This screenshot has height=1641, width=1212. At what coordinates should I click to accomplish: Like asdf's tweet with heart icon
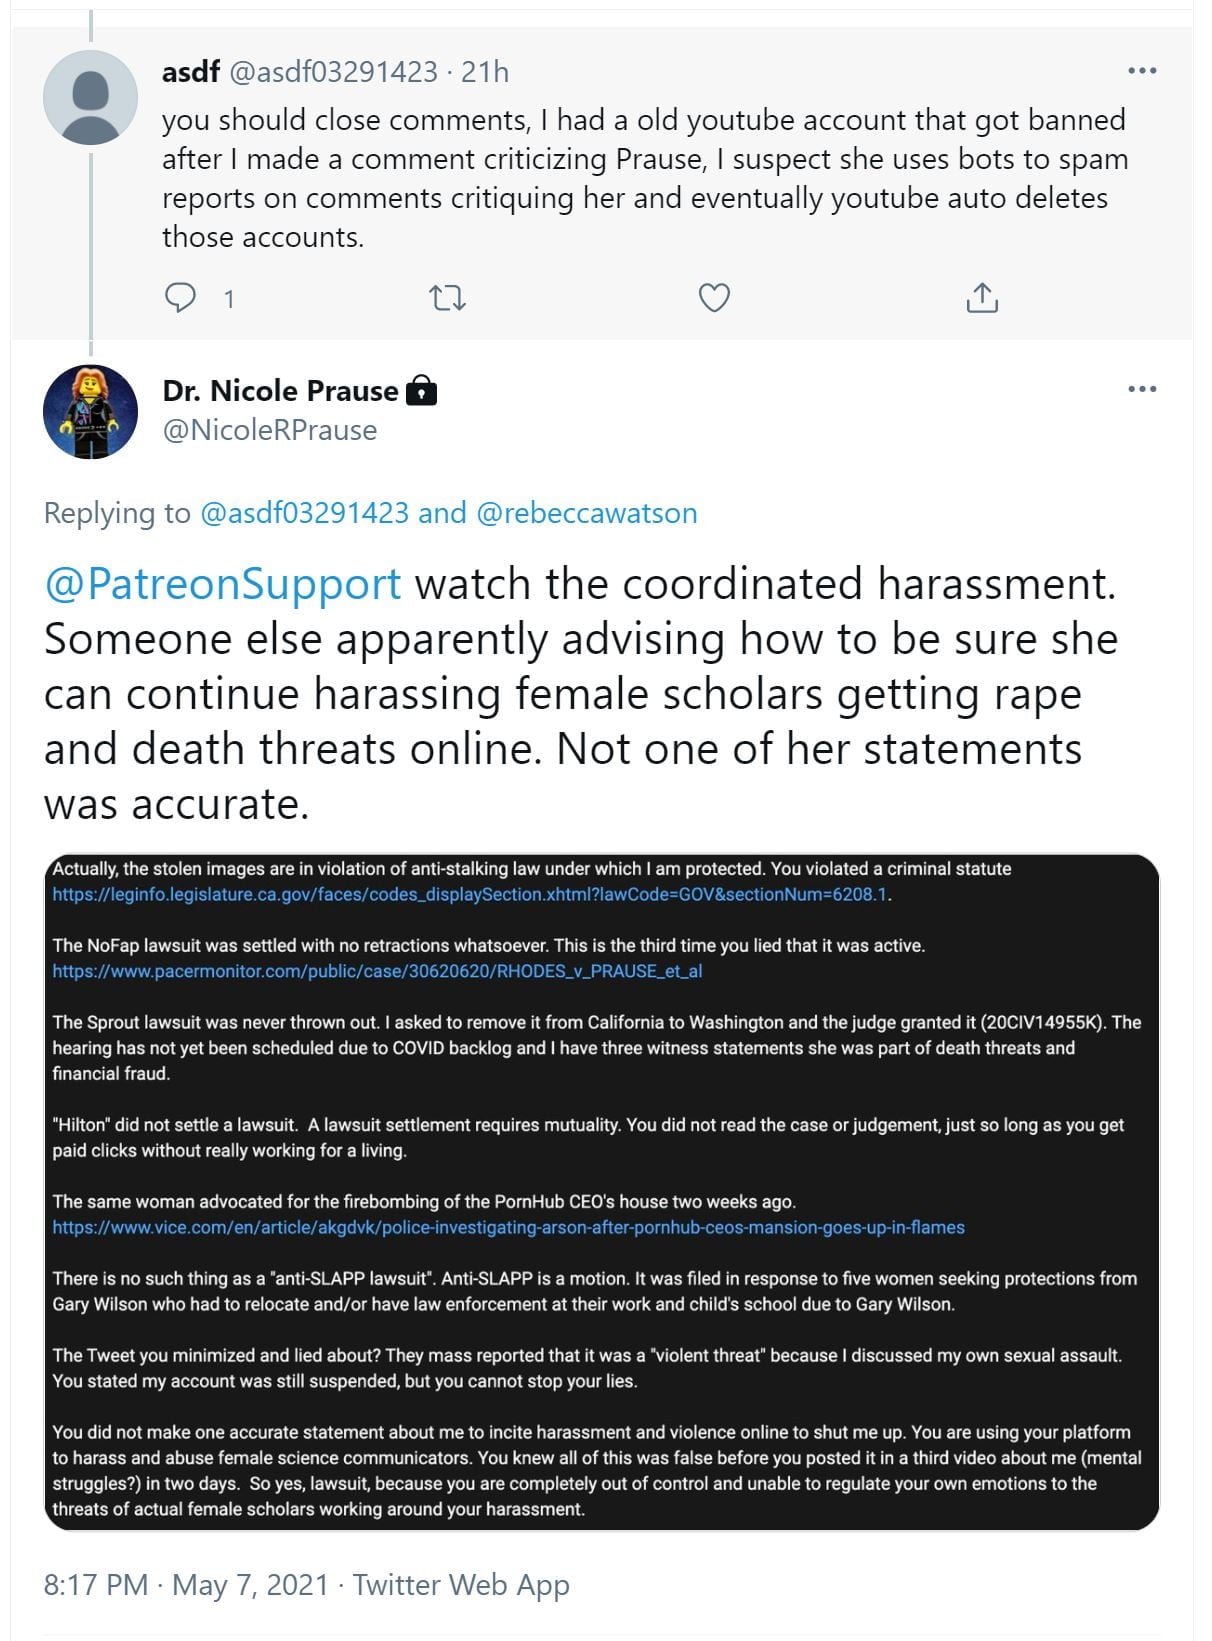click(x=714, y=298)
